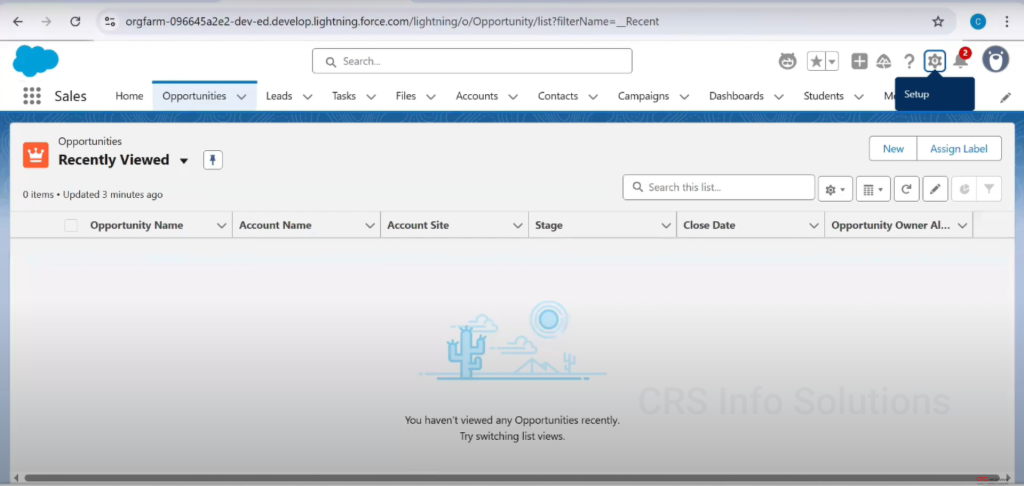1024x486 pixels.
Task: Open the Setup gear icon
Action: tap(934, 61)
